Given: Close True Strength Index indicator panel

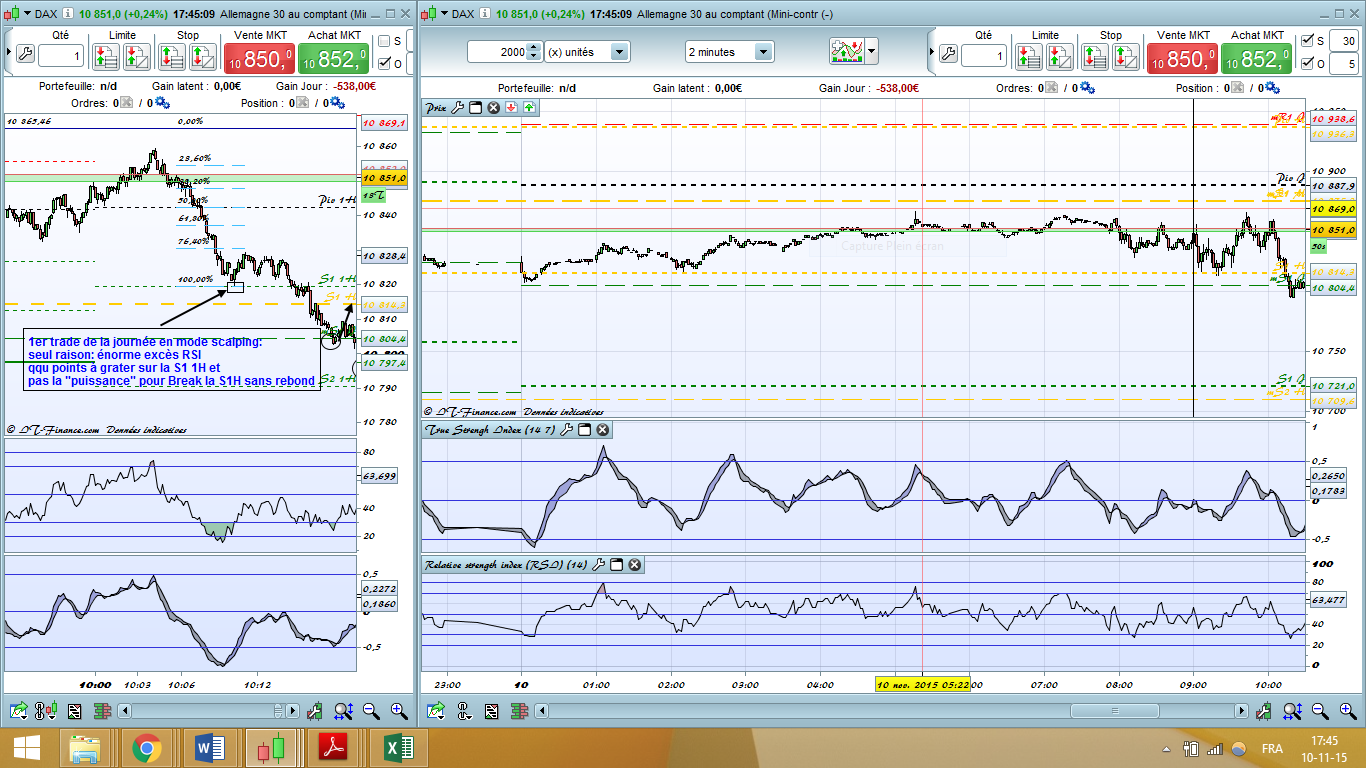Looking at the screenshot, I should click(x=603, y=429).
